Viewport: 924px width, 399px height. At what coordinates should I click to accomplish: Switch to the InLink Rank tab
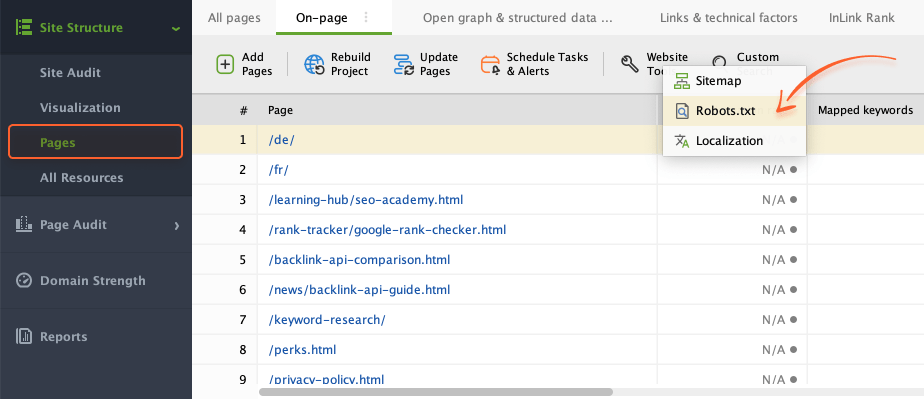coord(862,18)
